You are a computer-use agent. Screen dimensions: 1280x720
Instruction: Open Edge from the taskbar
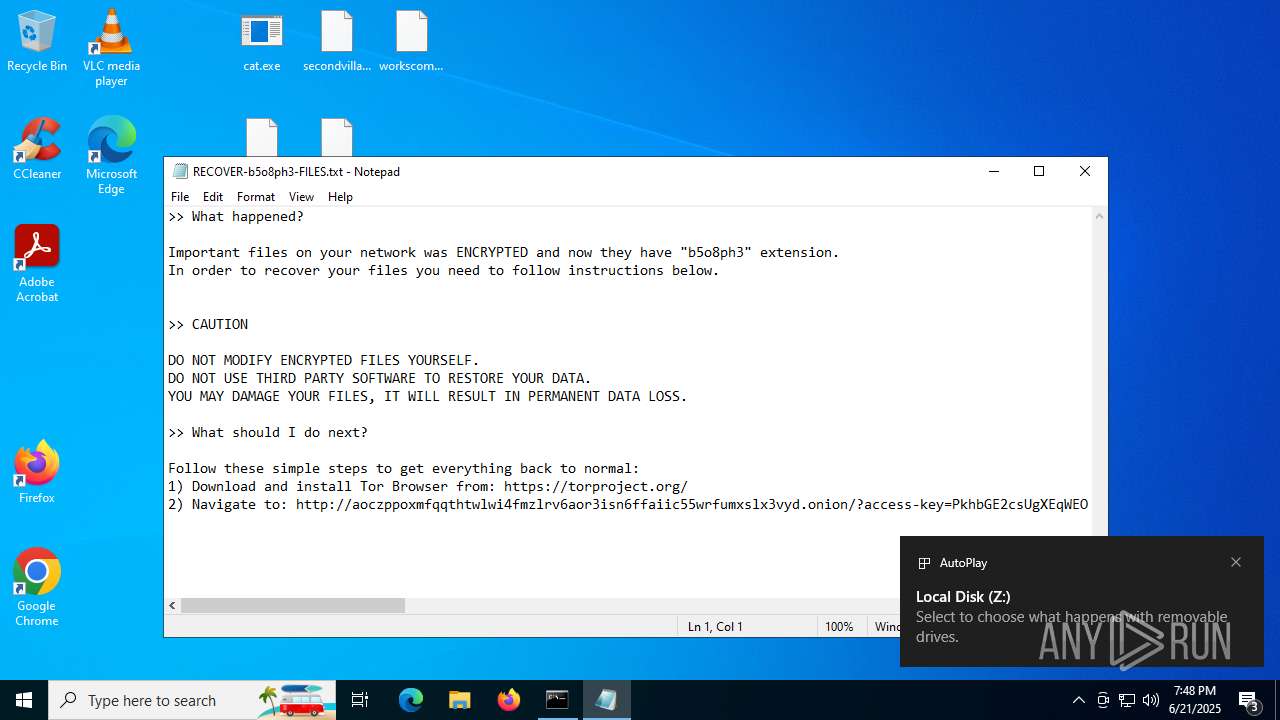[x=411, y=700]
